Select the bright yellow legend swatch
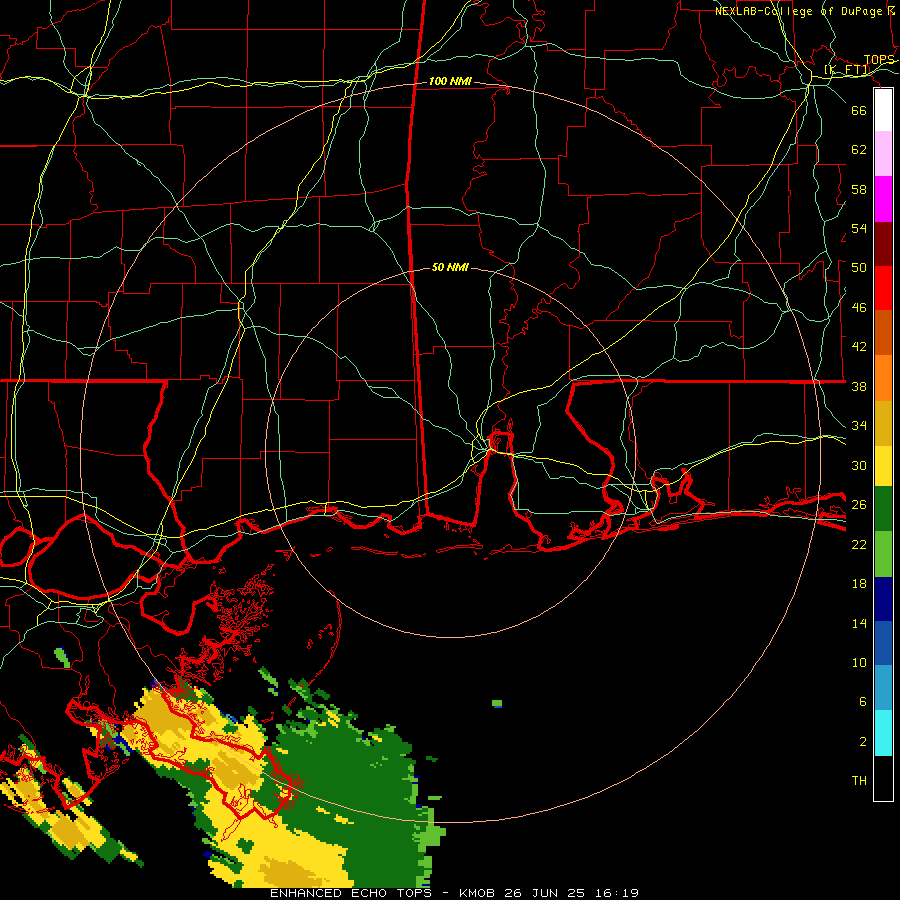Image resolution: width=900 pixels, height=900 pixels. [x=883, y=466]
